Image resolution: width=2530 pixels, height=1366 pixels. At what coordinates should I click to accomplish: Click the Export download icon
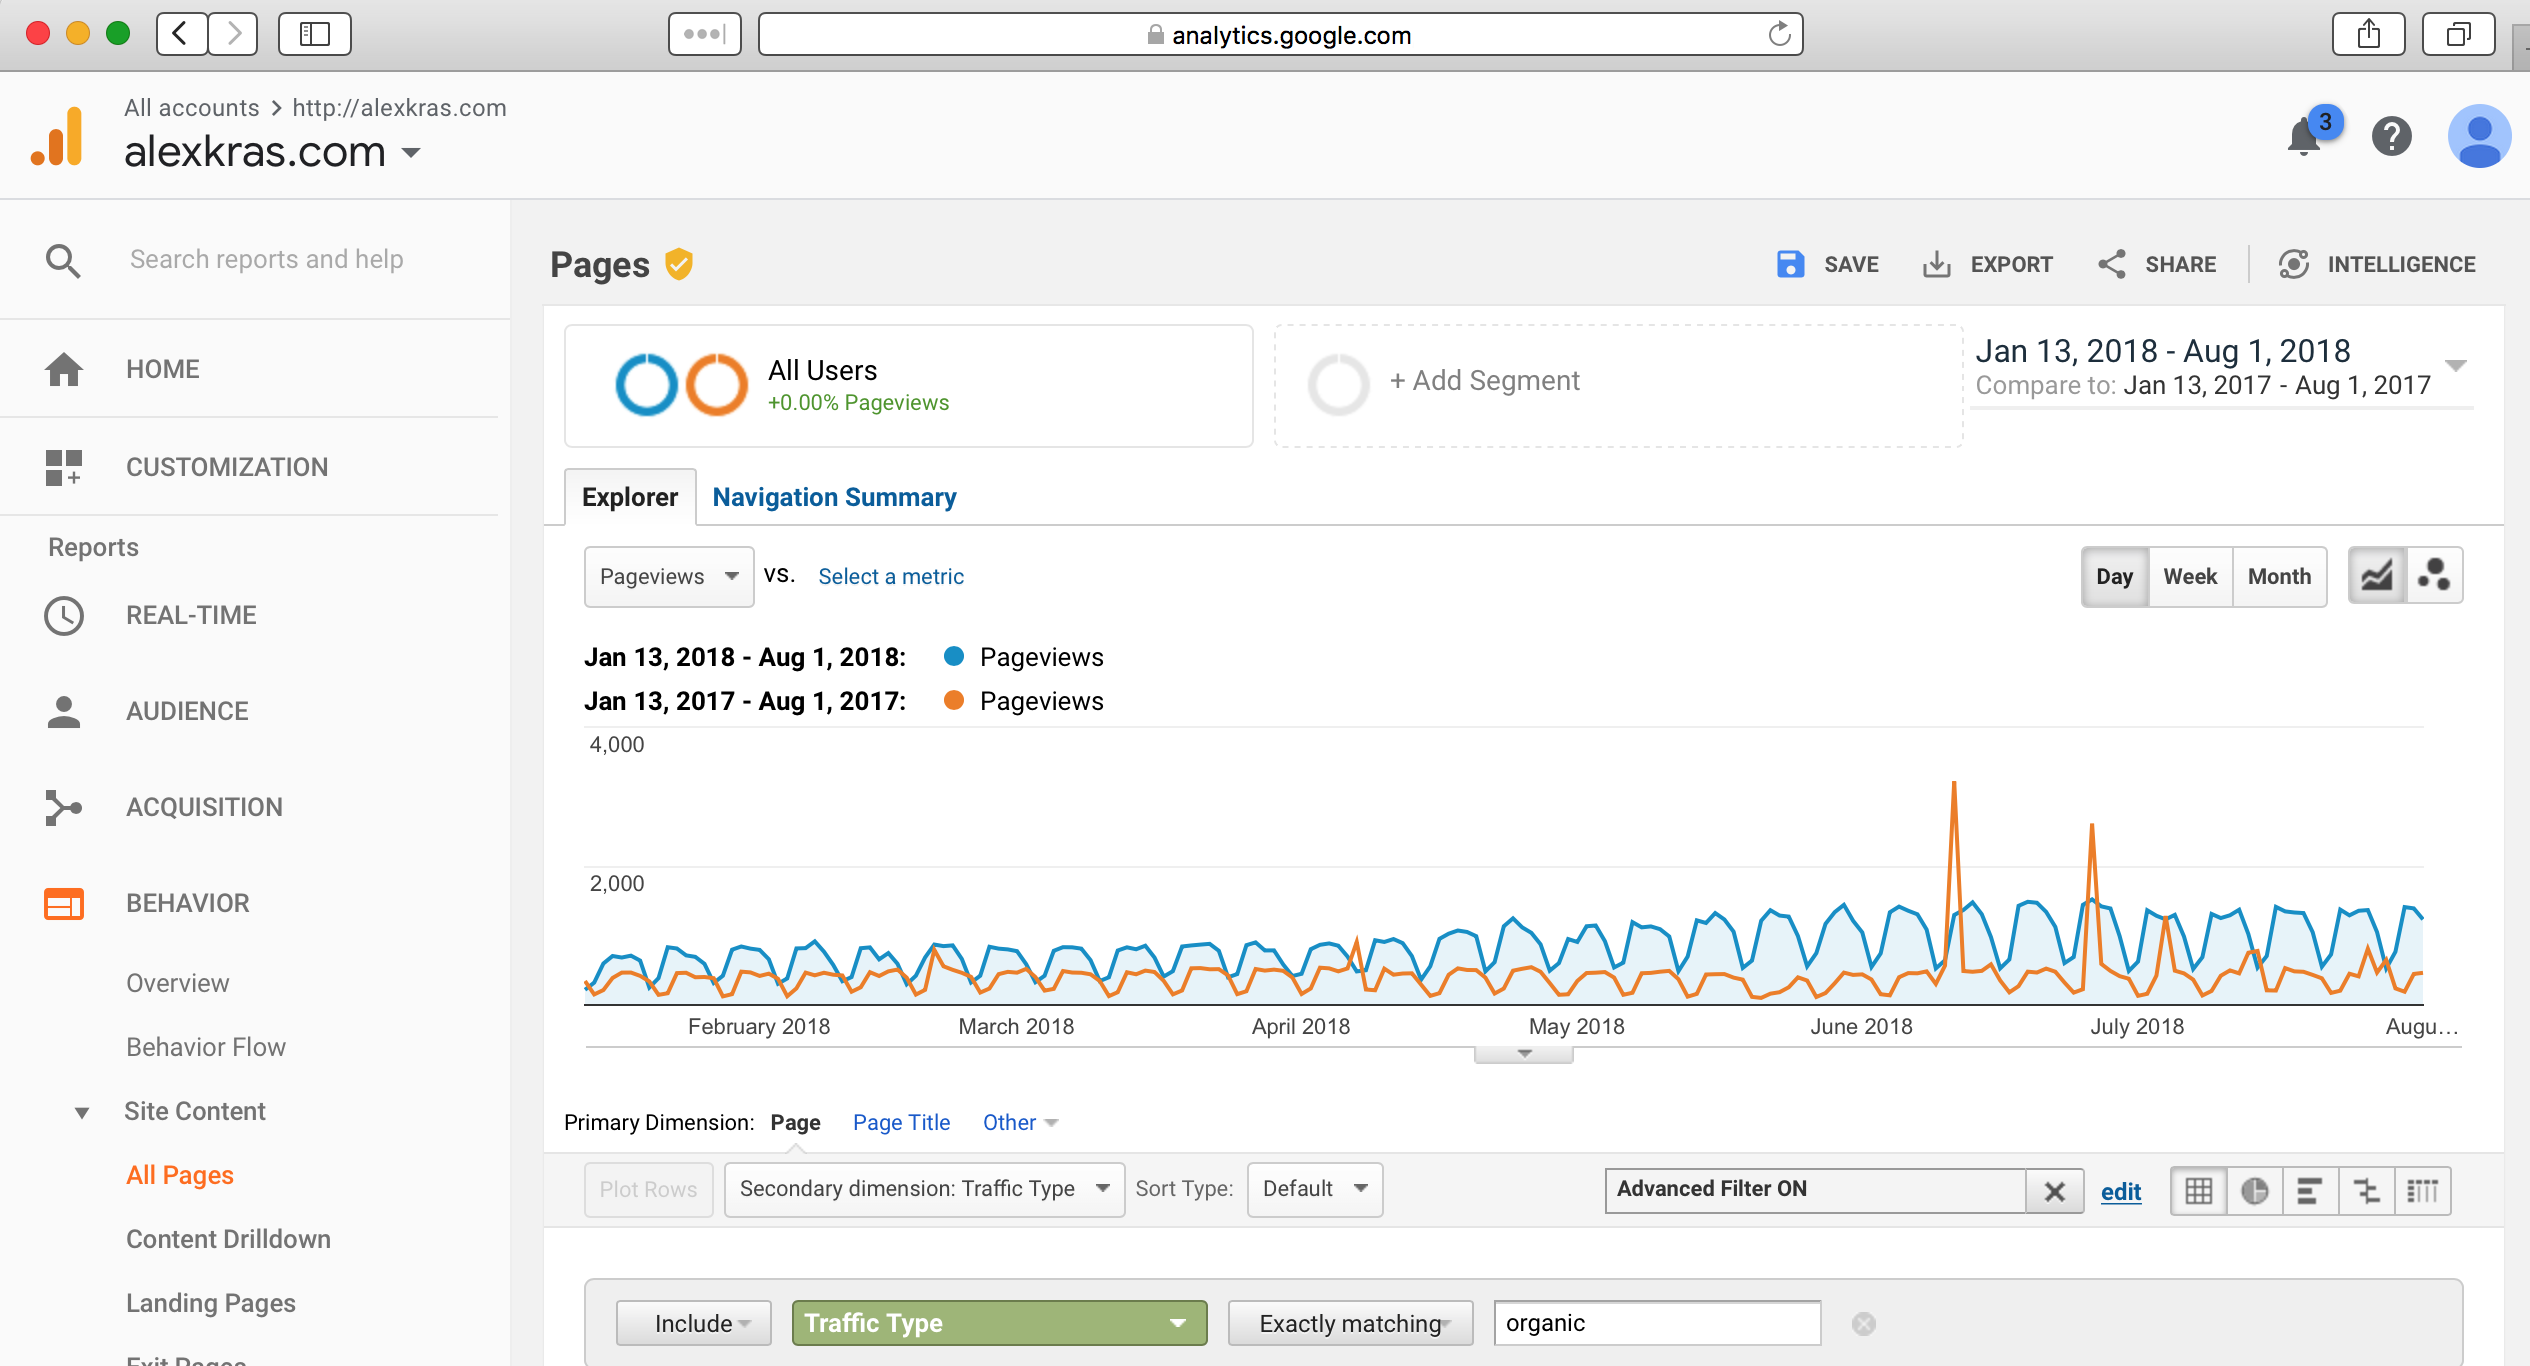point(1937,264)
